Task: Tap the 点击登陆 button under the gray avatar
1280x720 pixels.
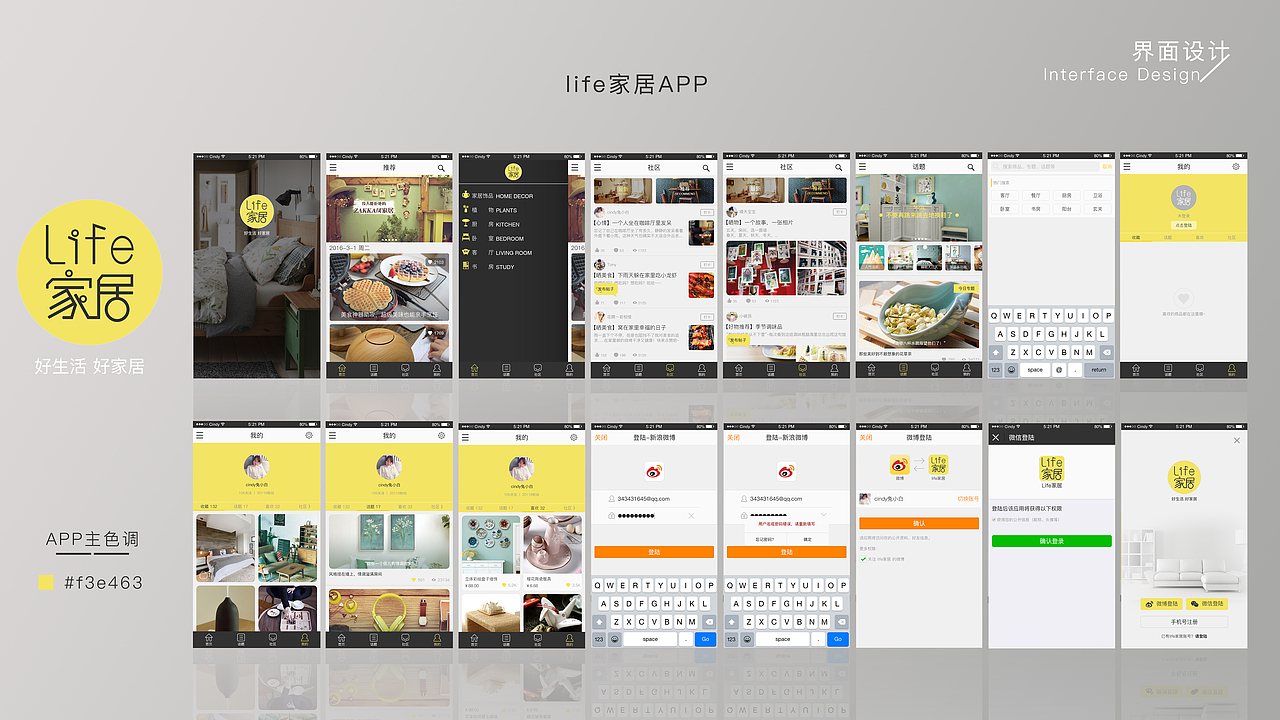Action: click(x=1184, y=226)
